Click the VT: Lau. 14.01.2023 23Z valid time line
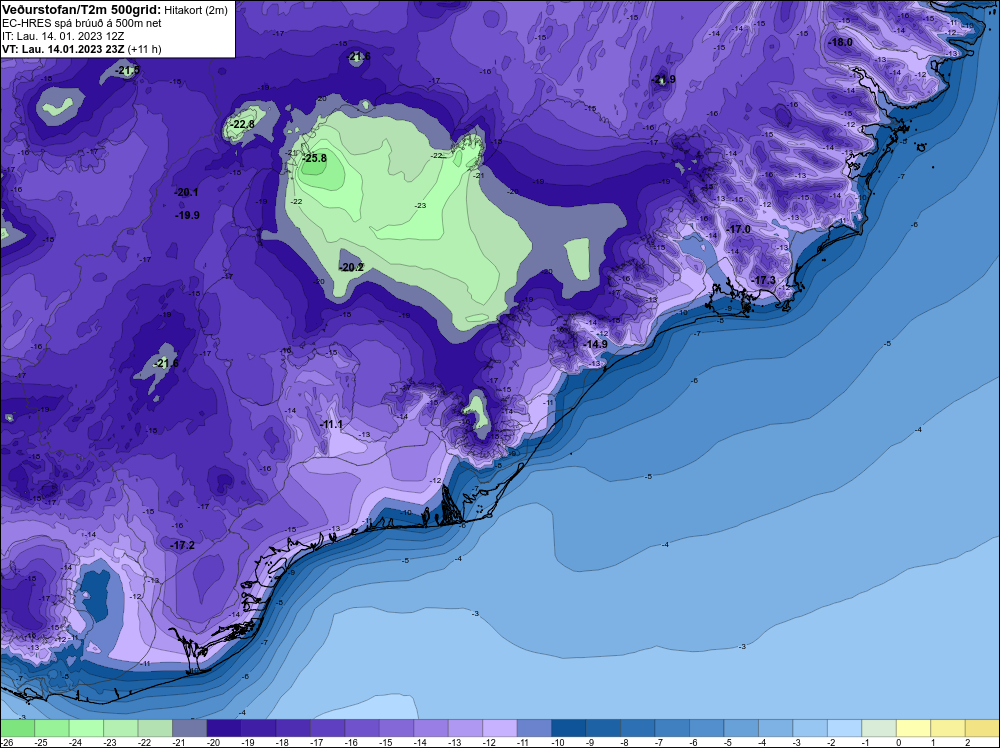 coord(82,49)
